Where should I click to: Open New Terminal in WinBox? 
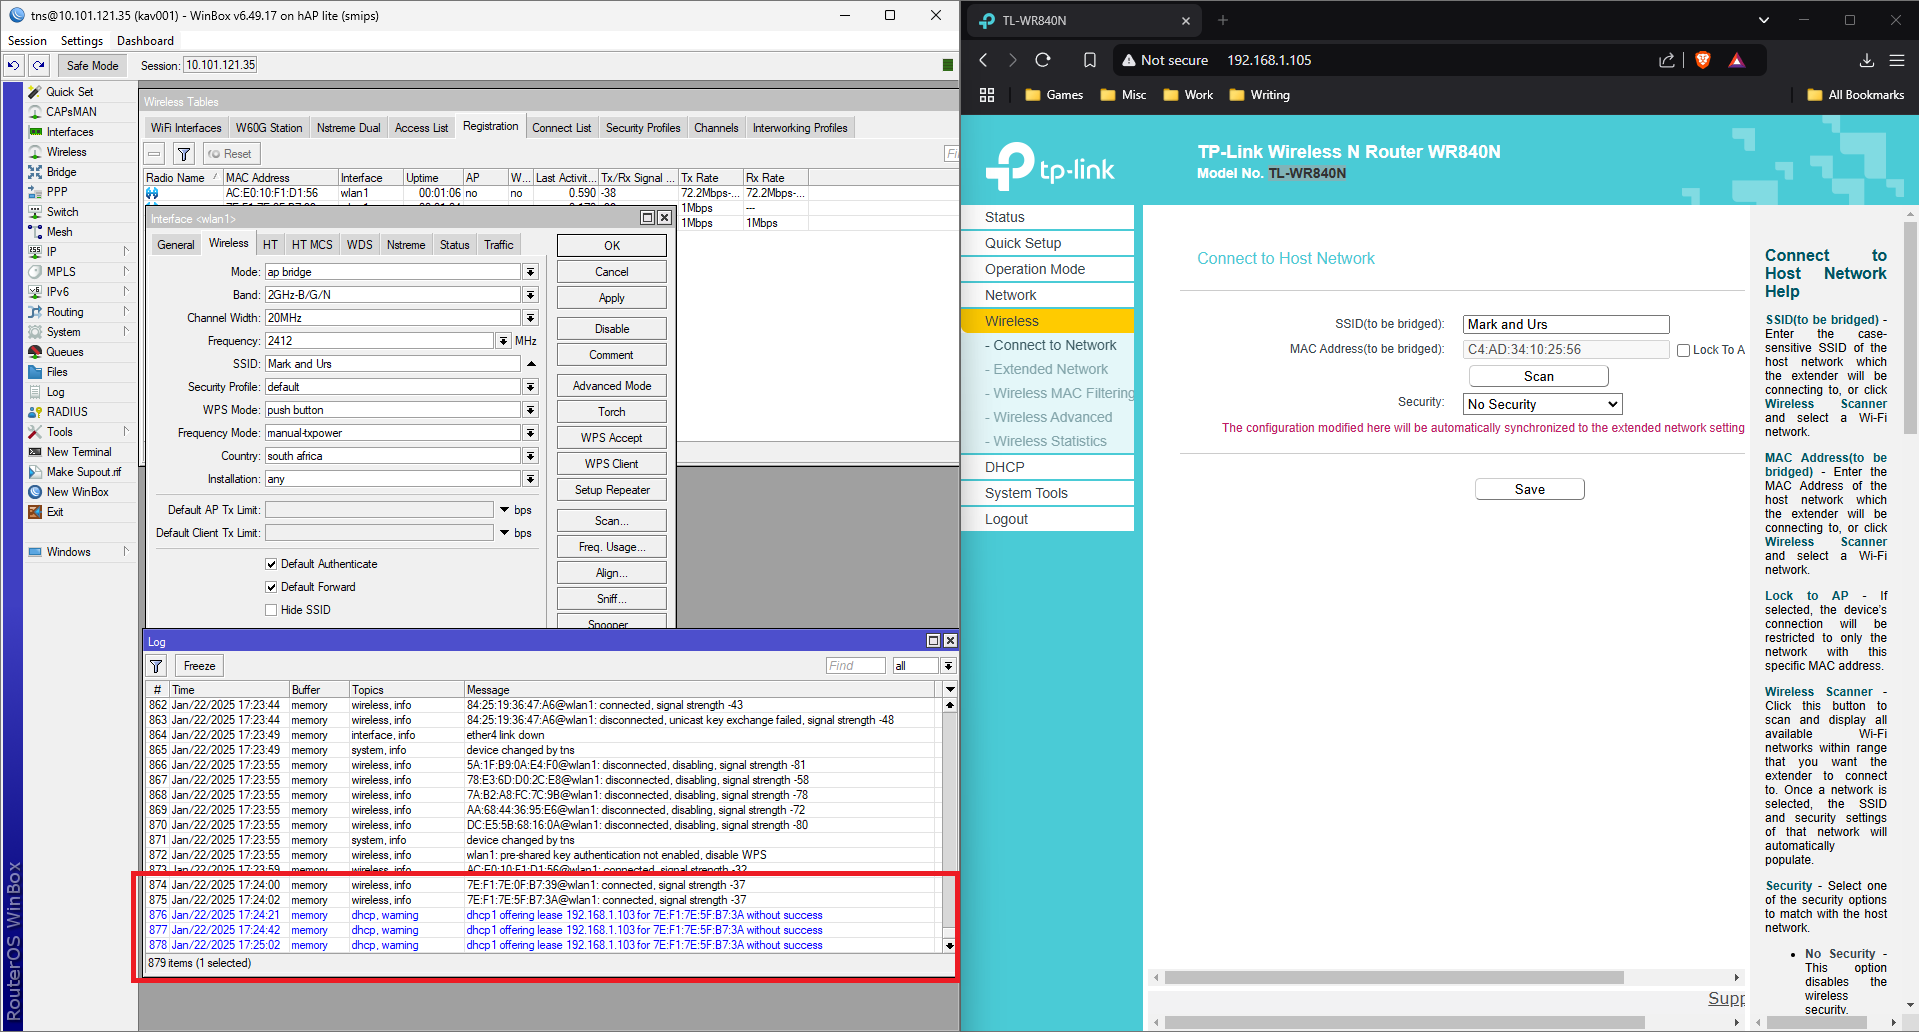(x=79, y=452)
